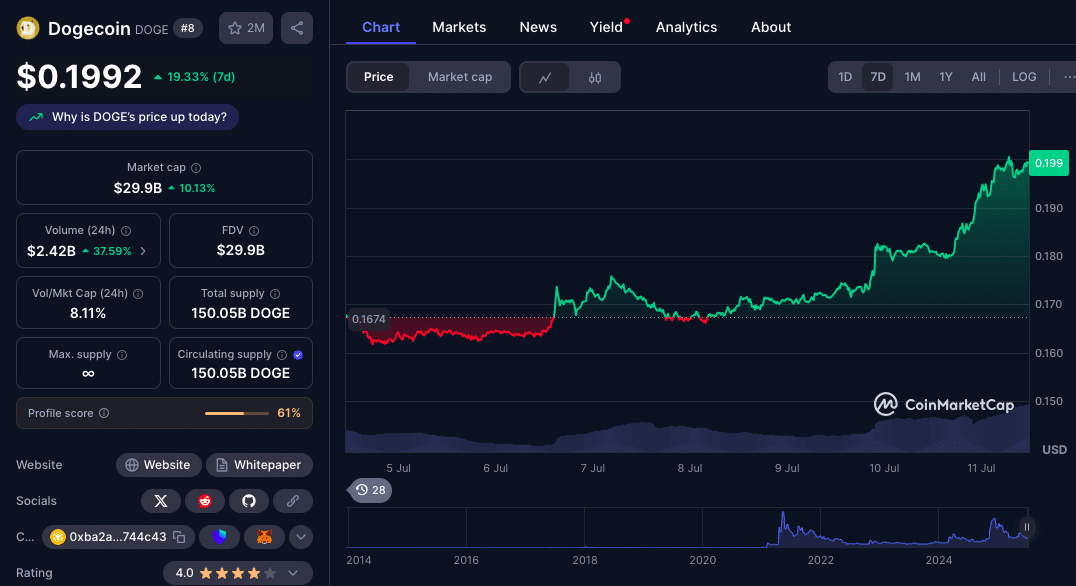Click the Circulating supply info icon
1076x586 pixels.
coord(282,355)
